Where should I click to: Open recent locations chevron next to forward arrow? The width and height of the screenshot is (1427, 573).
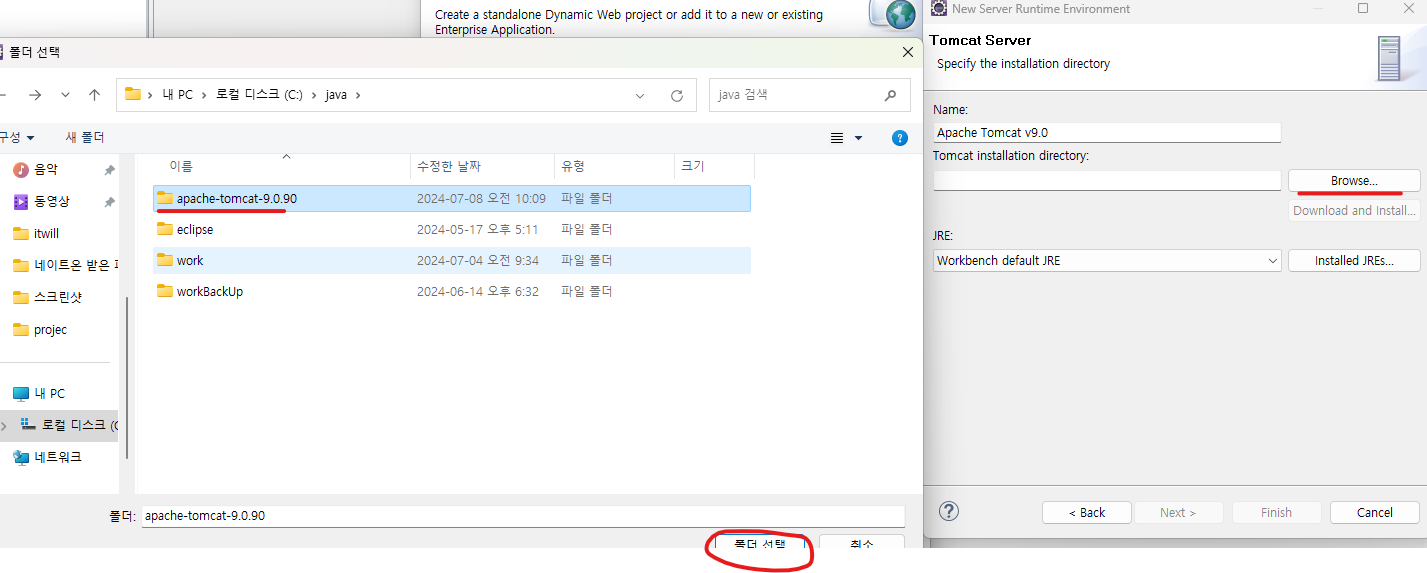pyautogui.click(x=65, y=95)
